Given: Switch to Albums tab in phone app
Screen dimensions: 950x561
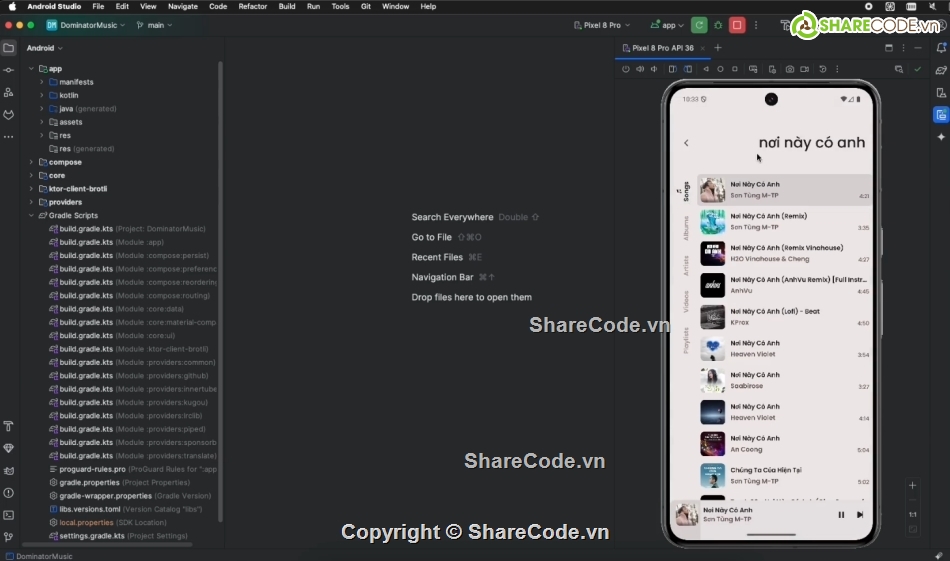Looking at the screenshot, I should [x=686, y=228].
